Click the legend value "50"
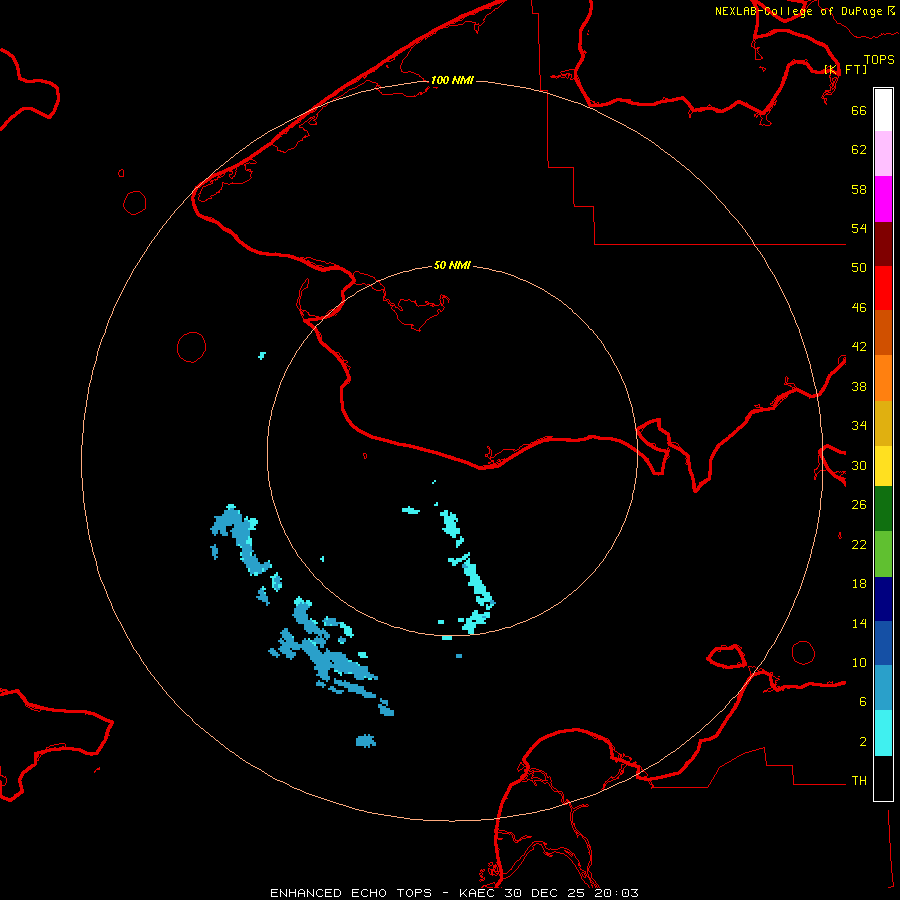This screenshot has height=900, width=900. [859, 268]
